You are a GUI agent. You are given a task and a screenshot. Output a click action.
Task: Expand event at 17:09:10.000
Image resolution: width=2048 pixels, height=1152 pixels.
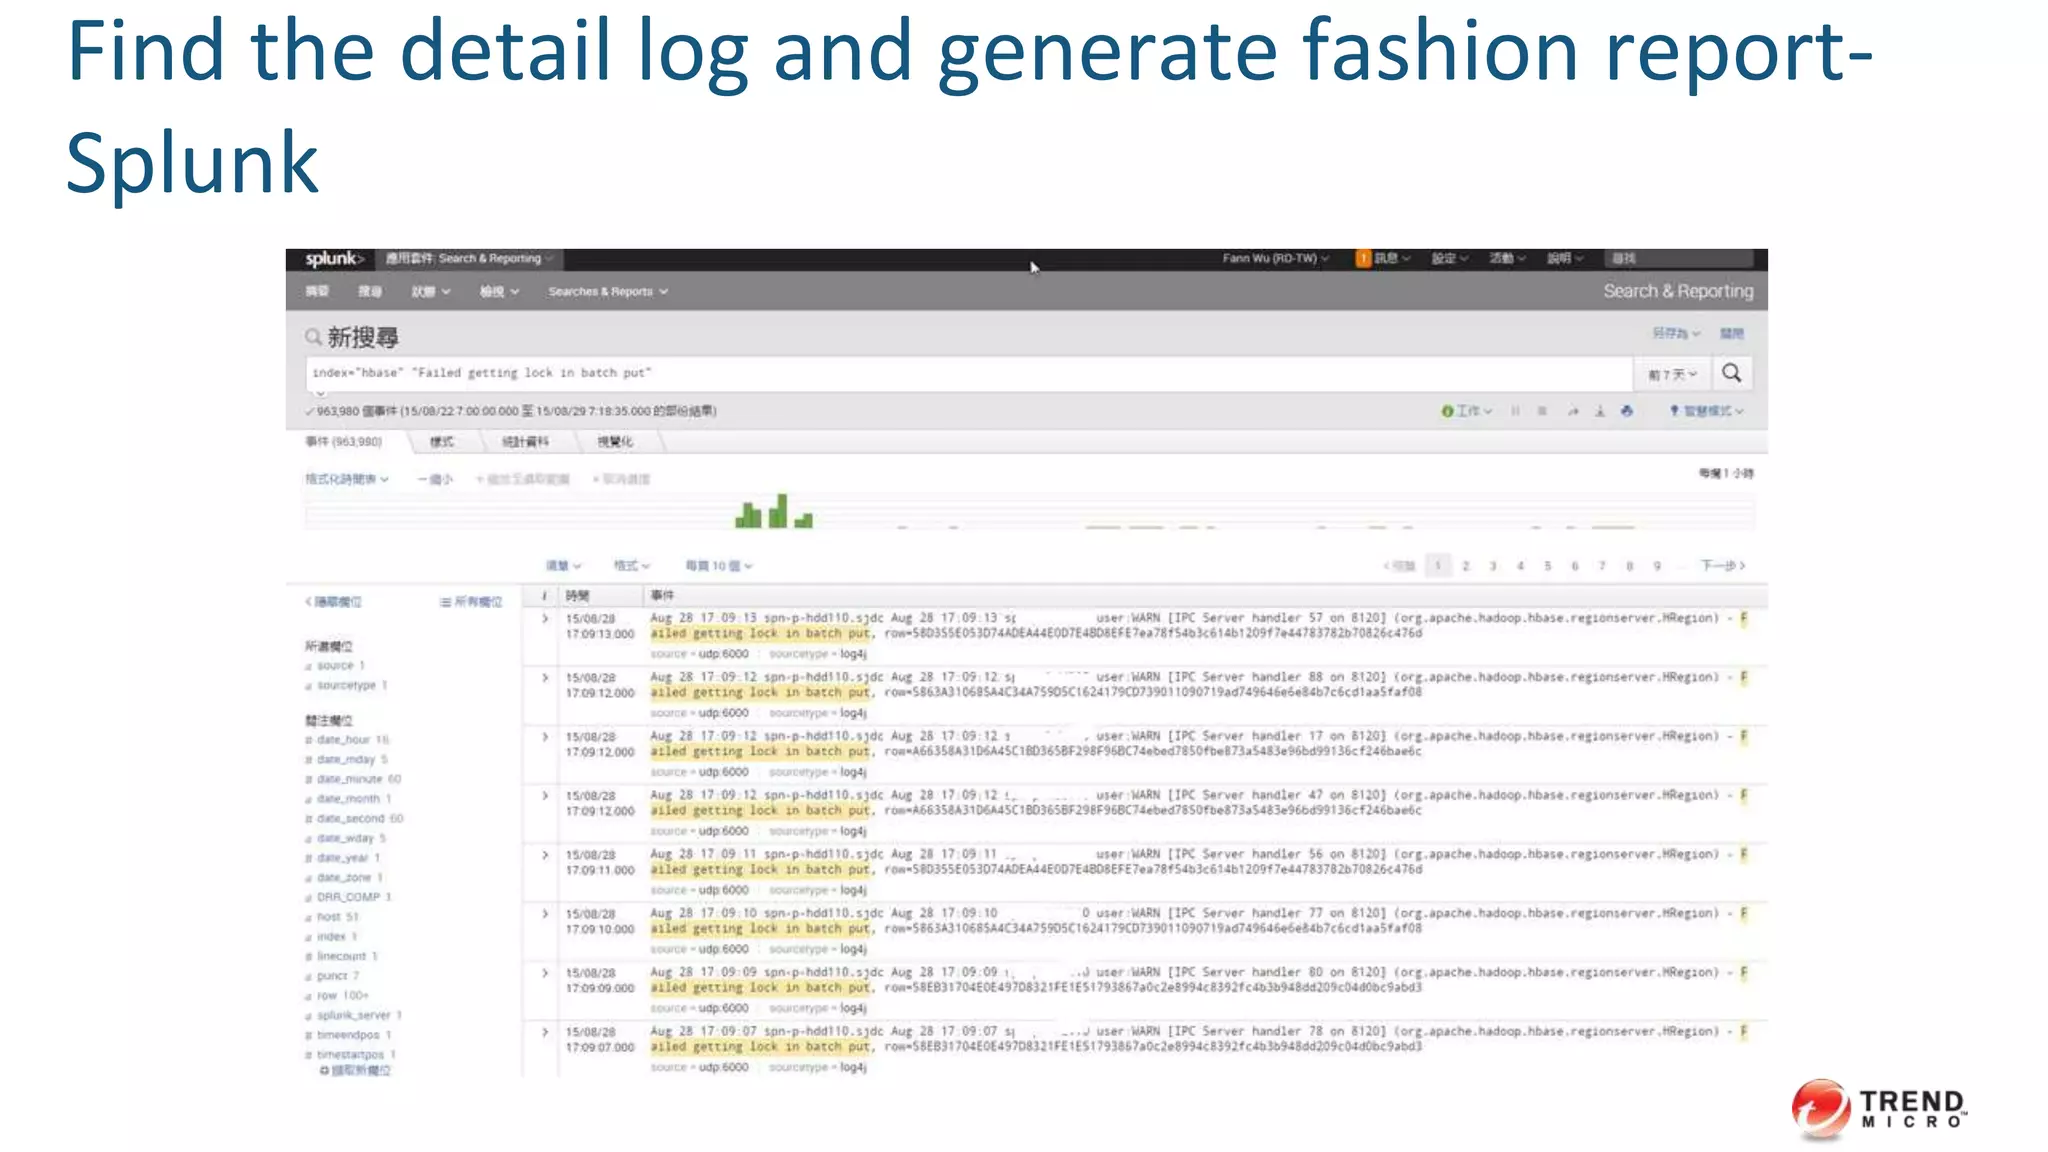(x=545, y=914)
